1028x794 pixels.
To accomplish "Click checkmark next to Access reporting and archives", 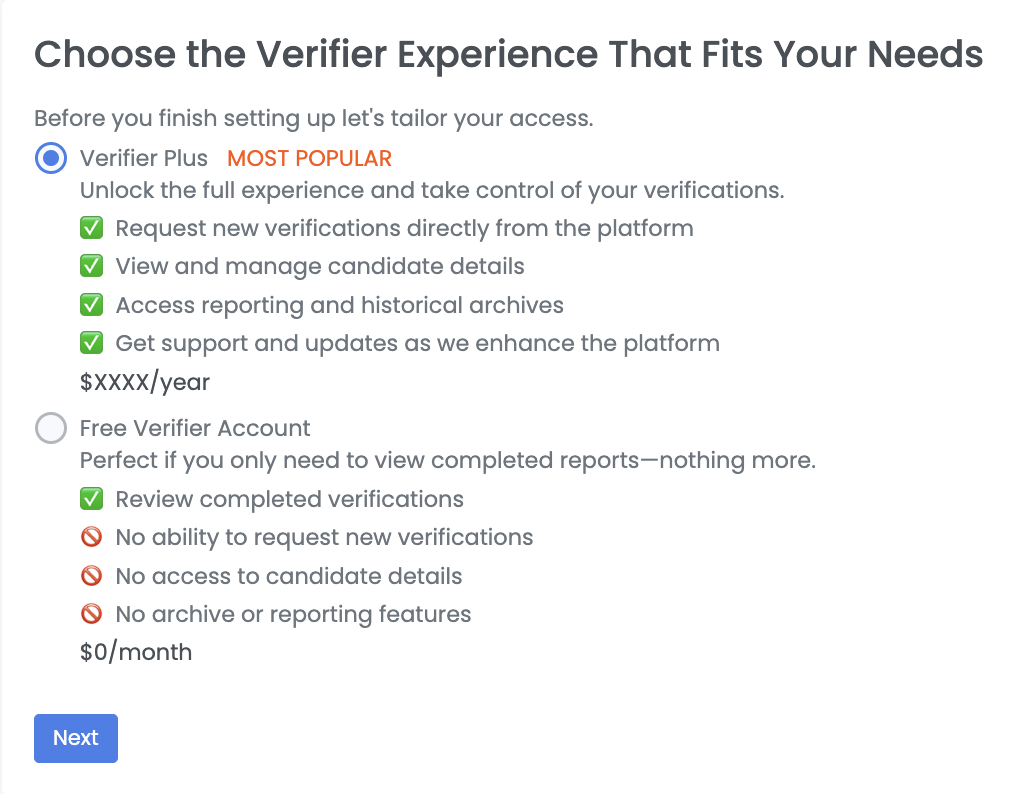I will (92, 305).
